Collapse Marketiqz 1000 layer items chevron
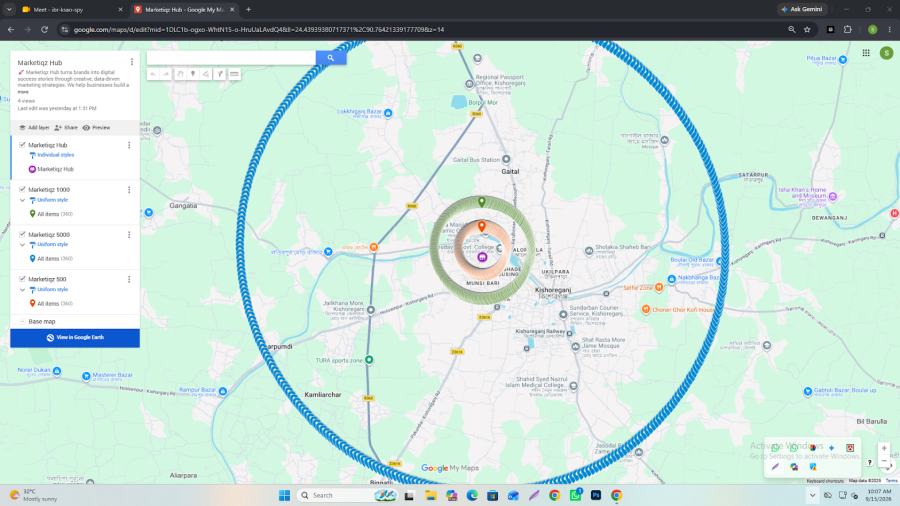 [22, 200]
